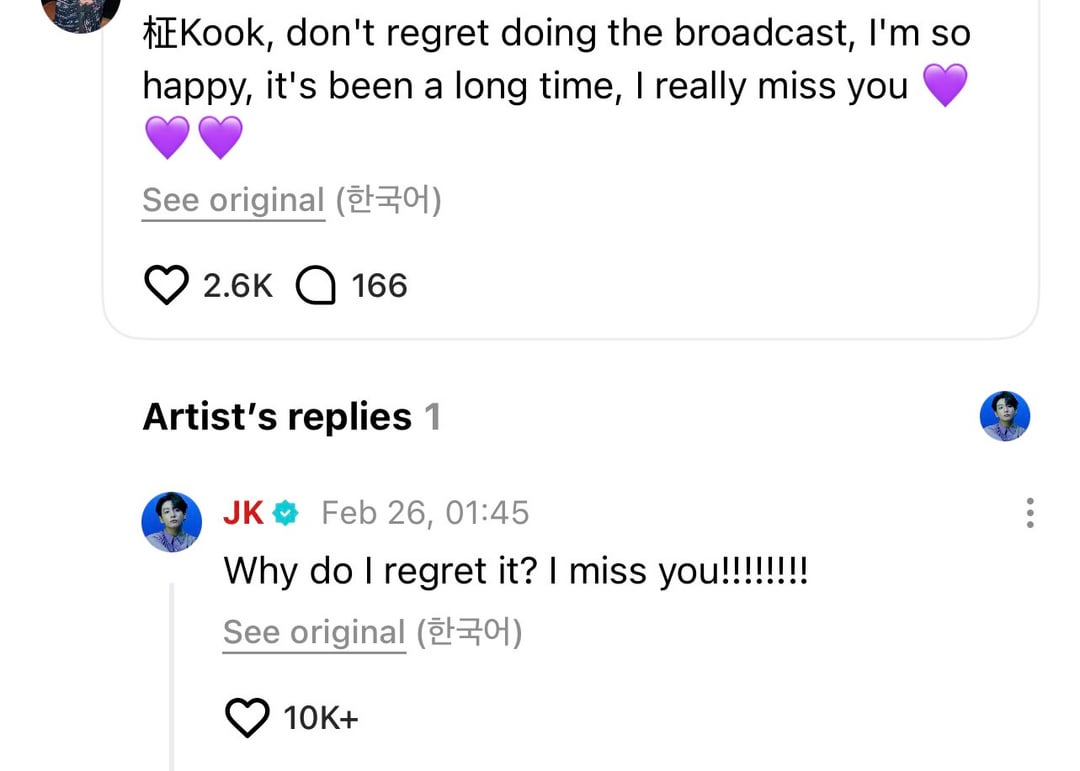This screenshot has width=1080, height=771.
Task: See original Korean text of JK's reply
Action: click(314, 633)
